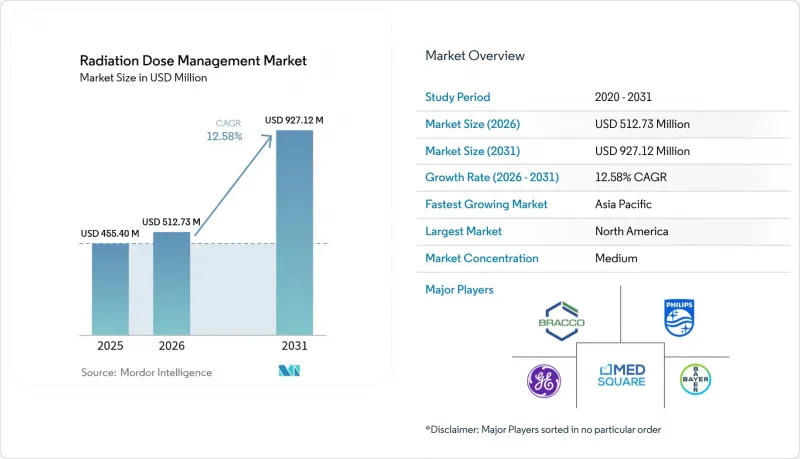This screenshot has width=800, height=459.
Task: Click the Bayer cross logo
Action: tap(695, 379)
